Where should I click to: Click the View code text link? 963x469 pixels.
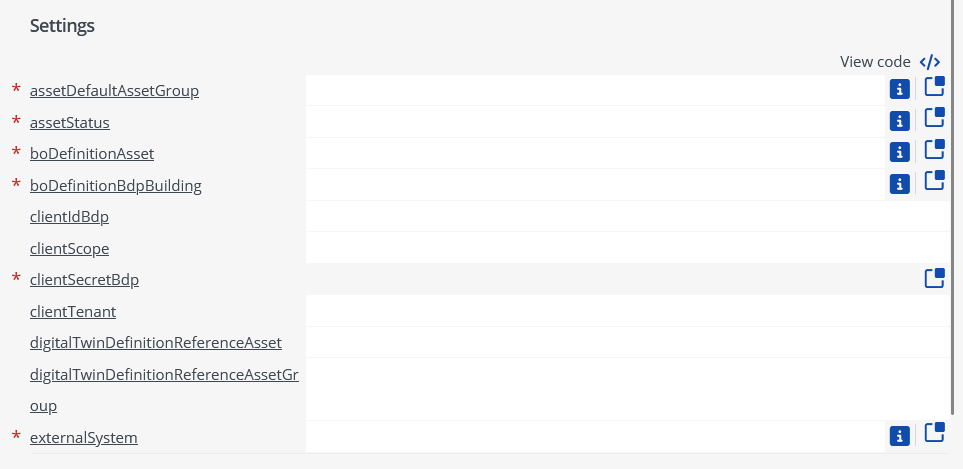coord(875,62)
